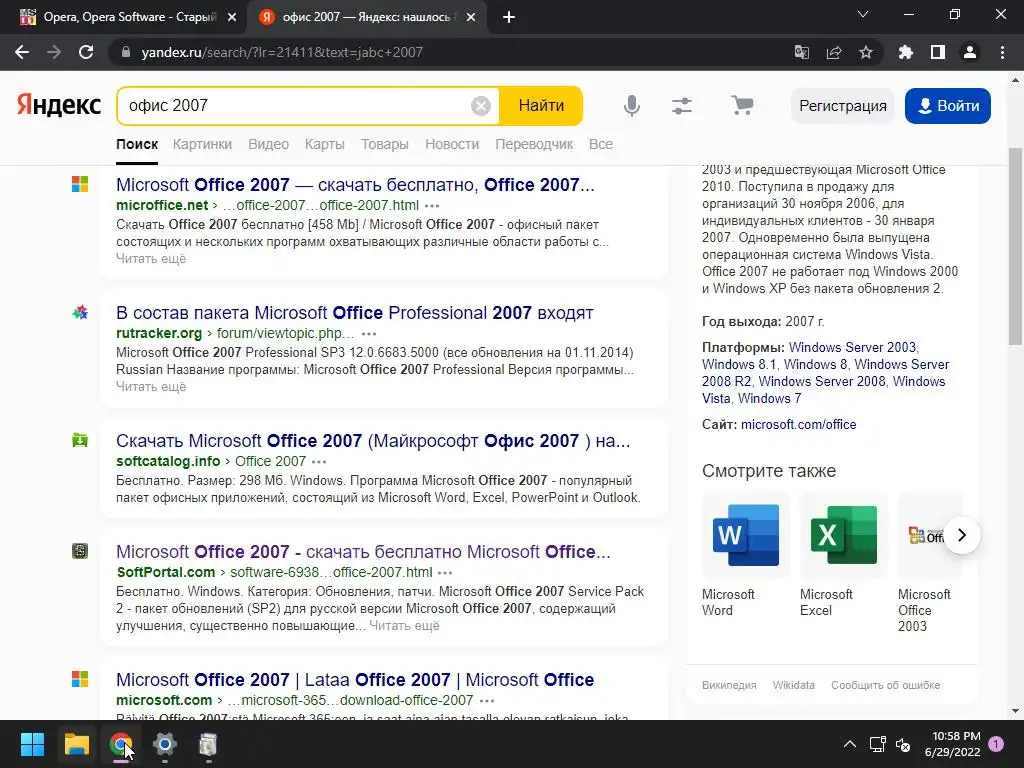This screenshot has width=1024, height=768.
Task: Expand 'Читать ещё' under SoftPortal.com result
Action: [x=404, y=626]
